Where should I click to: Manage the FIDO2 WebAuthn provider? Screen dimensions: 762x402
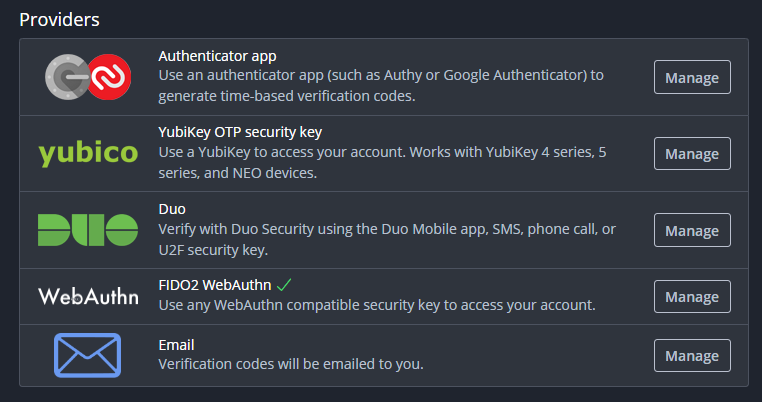click(x=692, y=297)
